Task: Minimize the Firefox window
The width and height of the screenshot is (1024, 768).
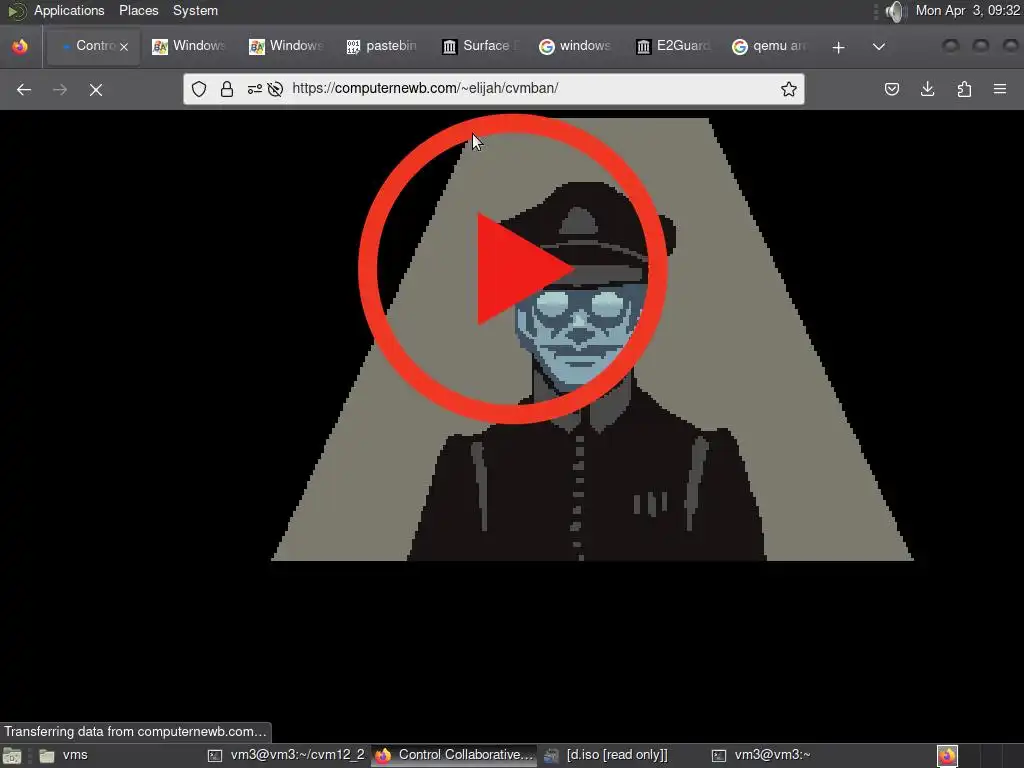Action: click(x=951, y=46)
